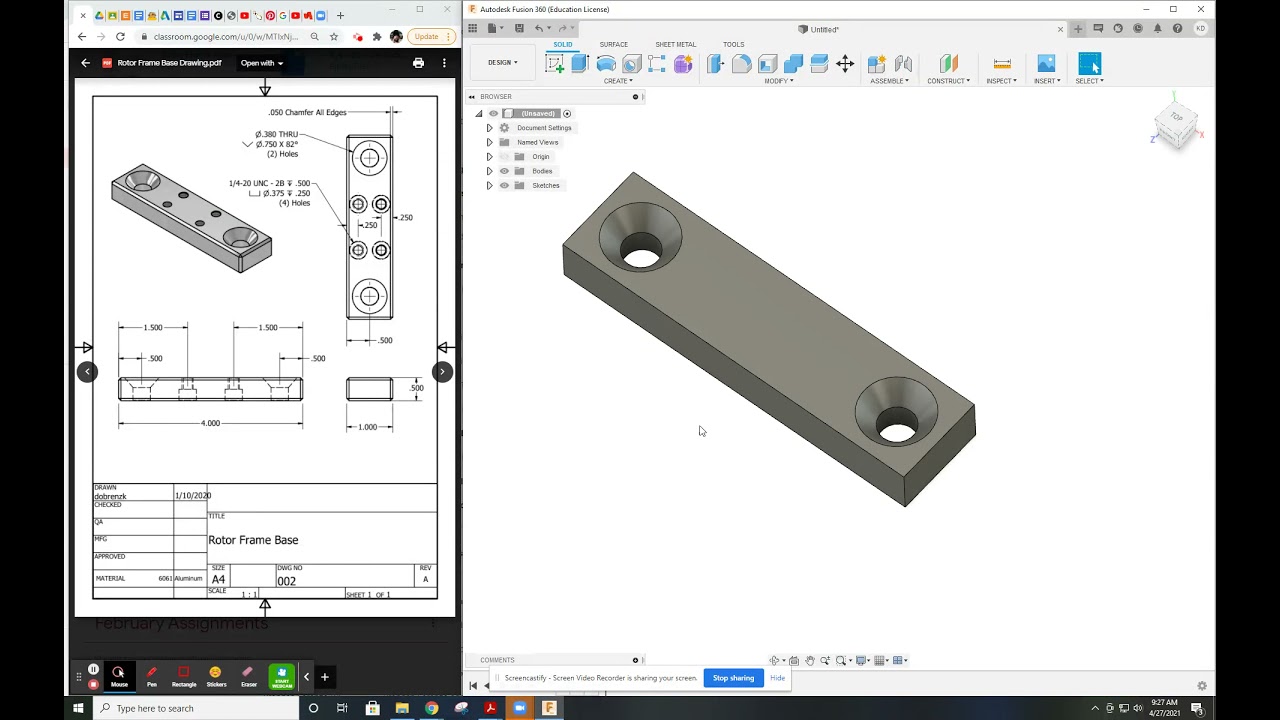Select the Move/Copy tool
This screenshot has width=1280, height=720.
coord(845,64)
